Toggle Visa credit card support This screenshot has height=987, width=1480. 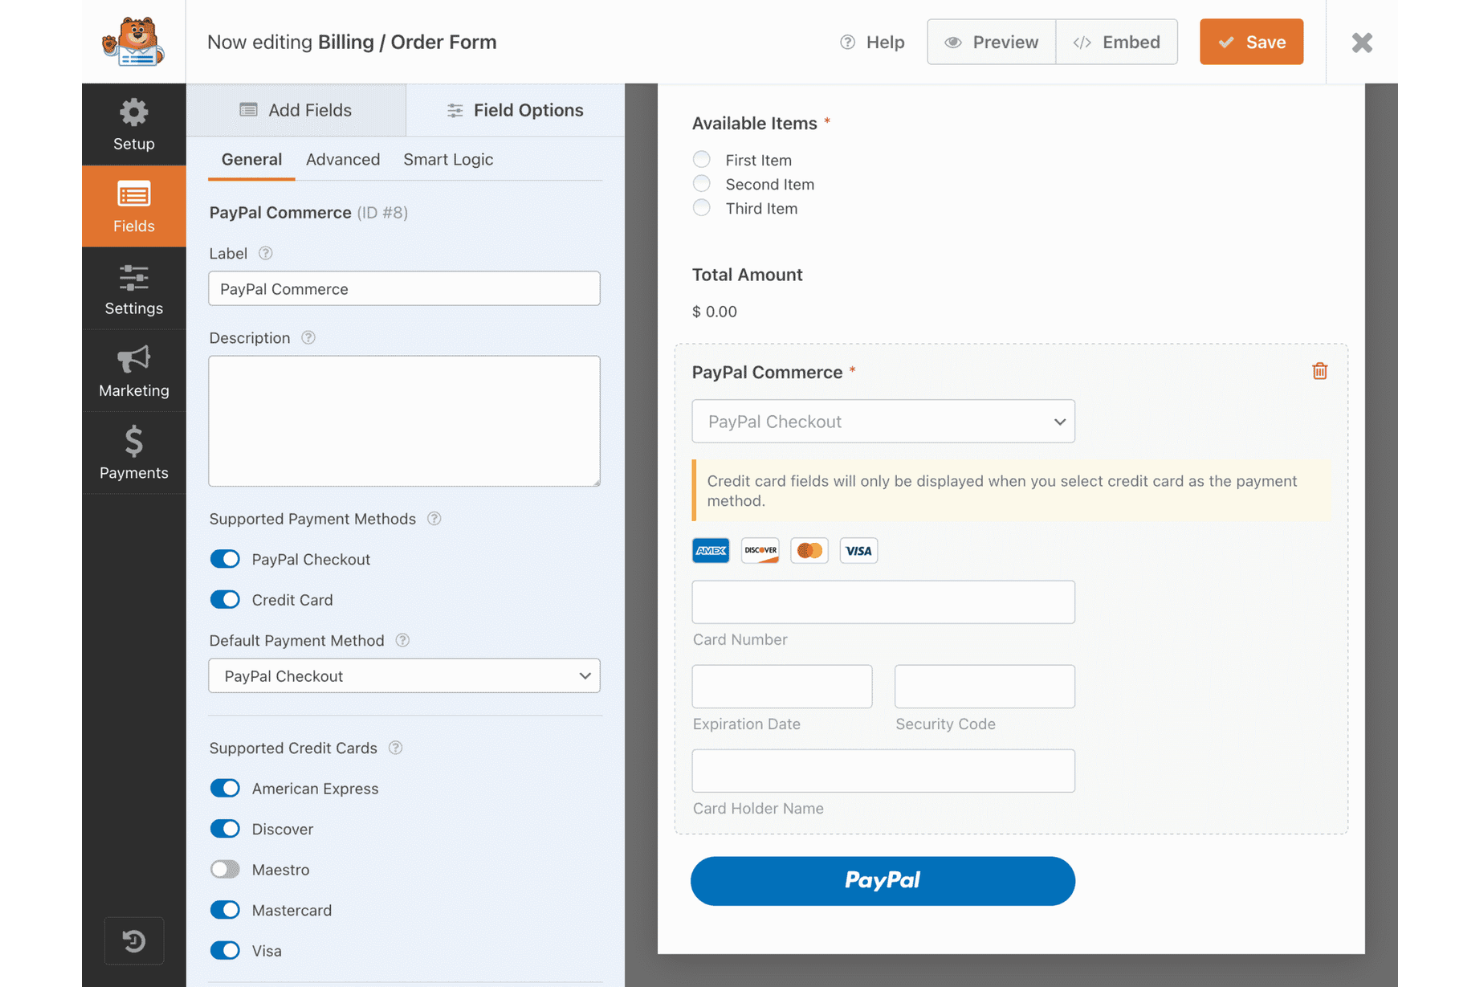225,950
